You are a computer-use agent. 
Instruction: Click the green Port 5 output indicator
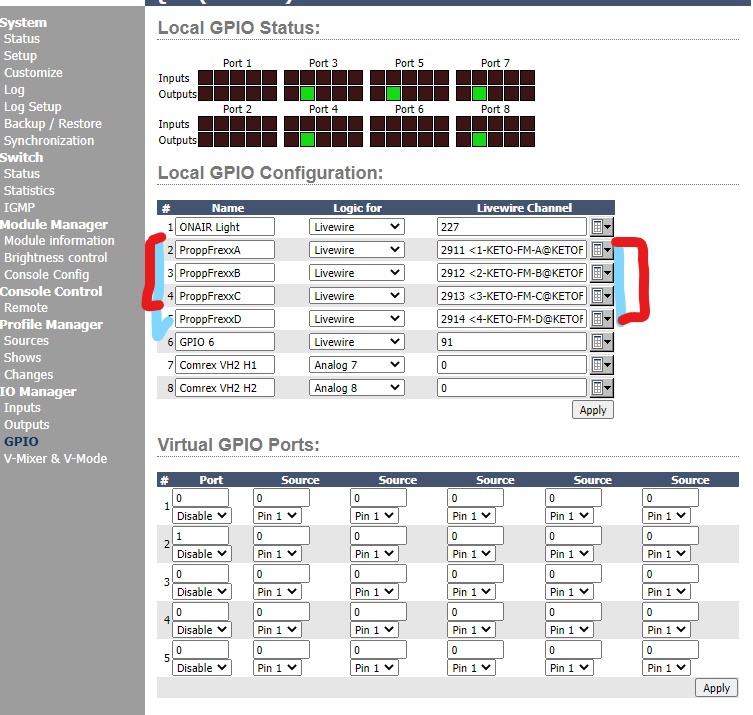click(x=394, y=93)
